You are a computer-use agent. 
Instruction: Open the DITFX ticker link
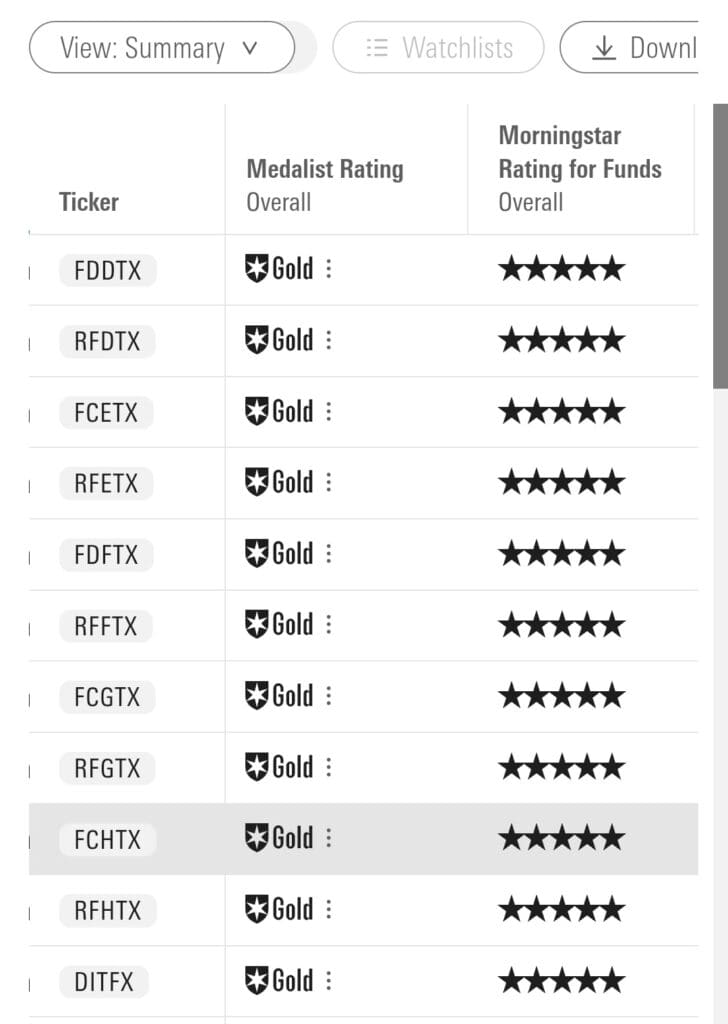click(x=104, y=982)
